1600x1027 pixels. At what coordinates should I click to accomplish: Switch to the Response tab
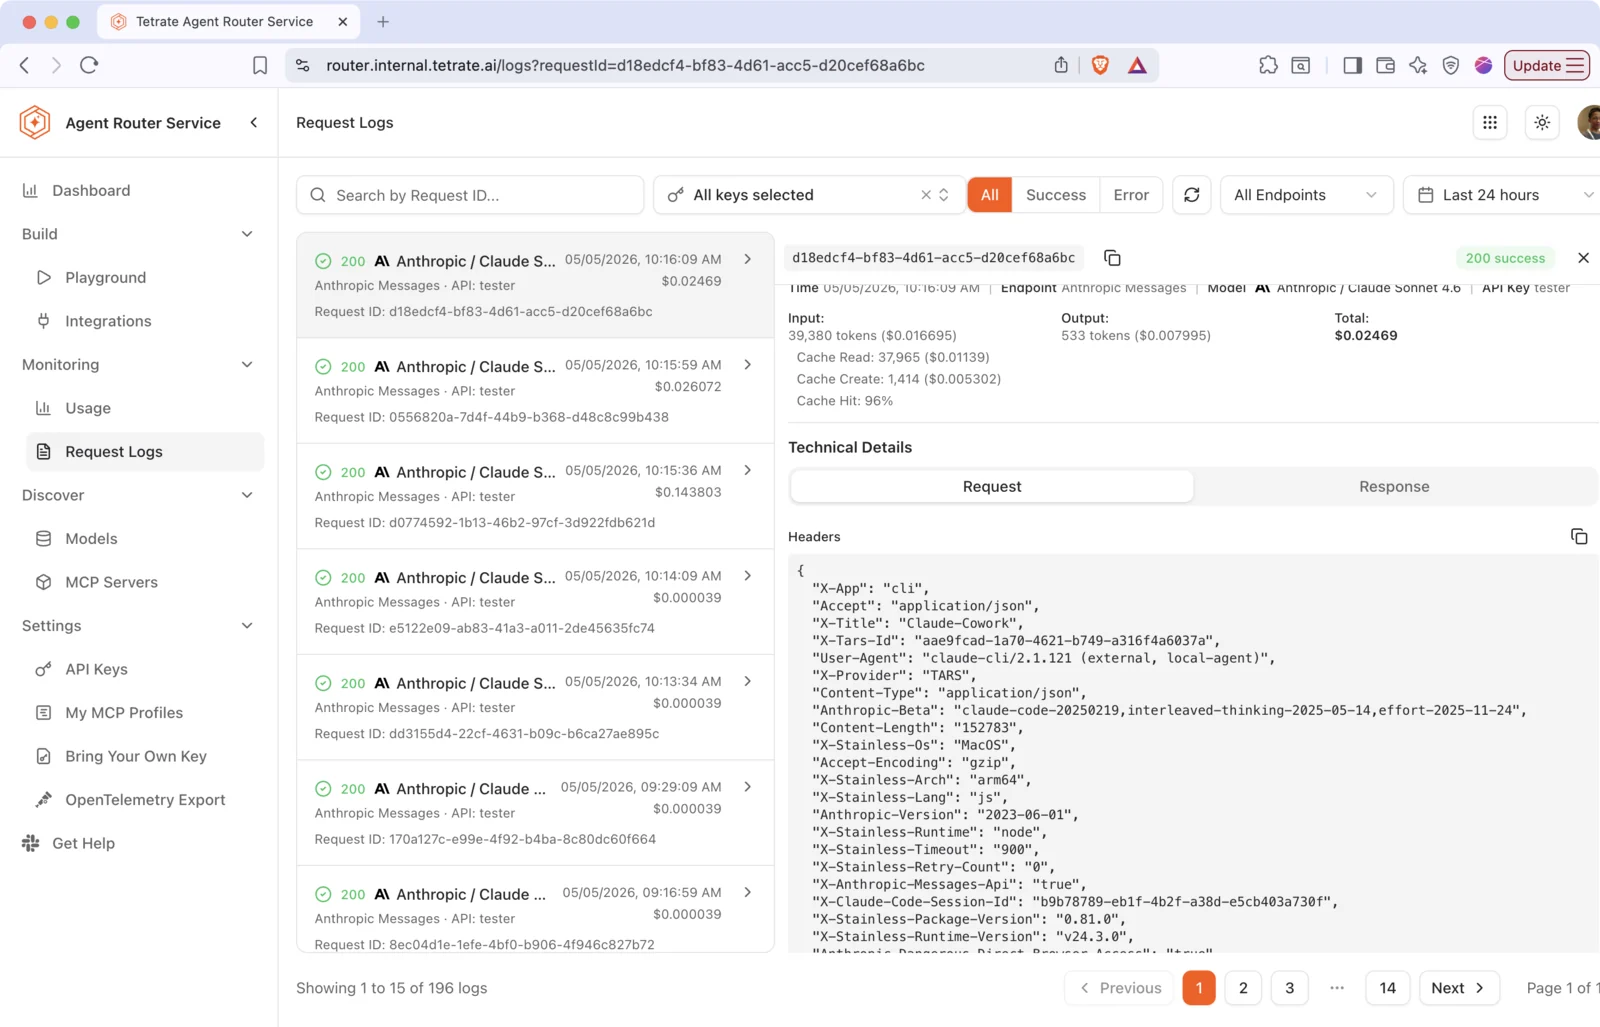[1394, 487]
